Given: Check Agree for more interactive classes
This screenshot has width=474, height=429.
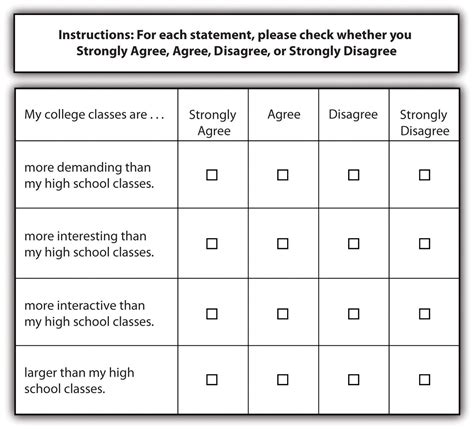Looking at the screenshot, I should [x=283, y=314].
